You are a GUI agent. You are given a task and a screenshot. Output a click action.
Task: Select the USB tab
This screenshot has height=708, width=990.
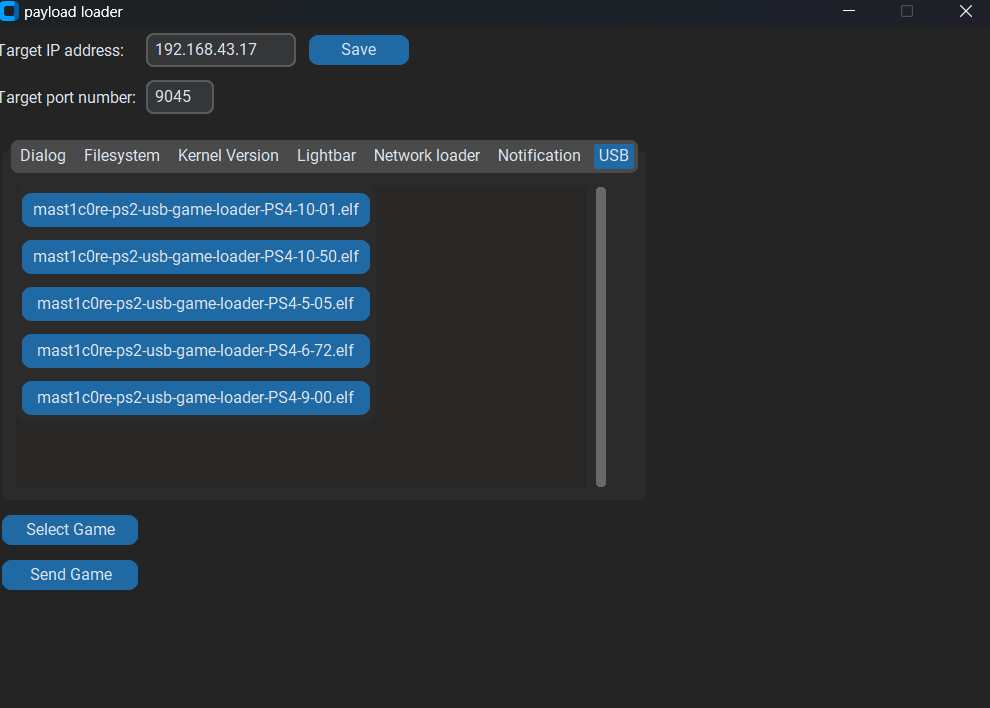[x=614, y=155]
